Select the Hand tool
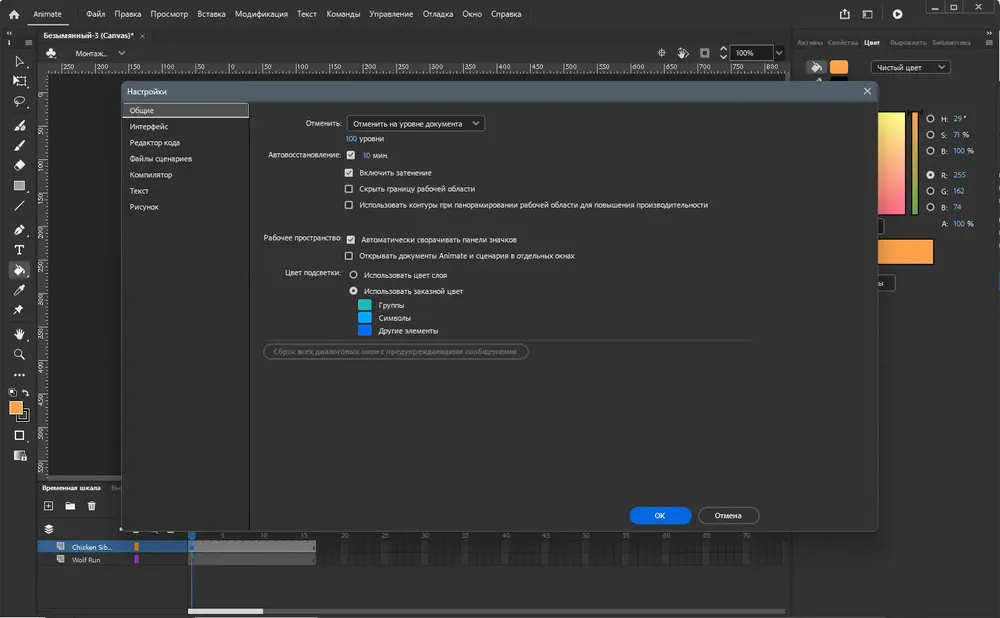The width and height of the screenshot is (1000, 618). (x=19, y=334)
